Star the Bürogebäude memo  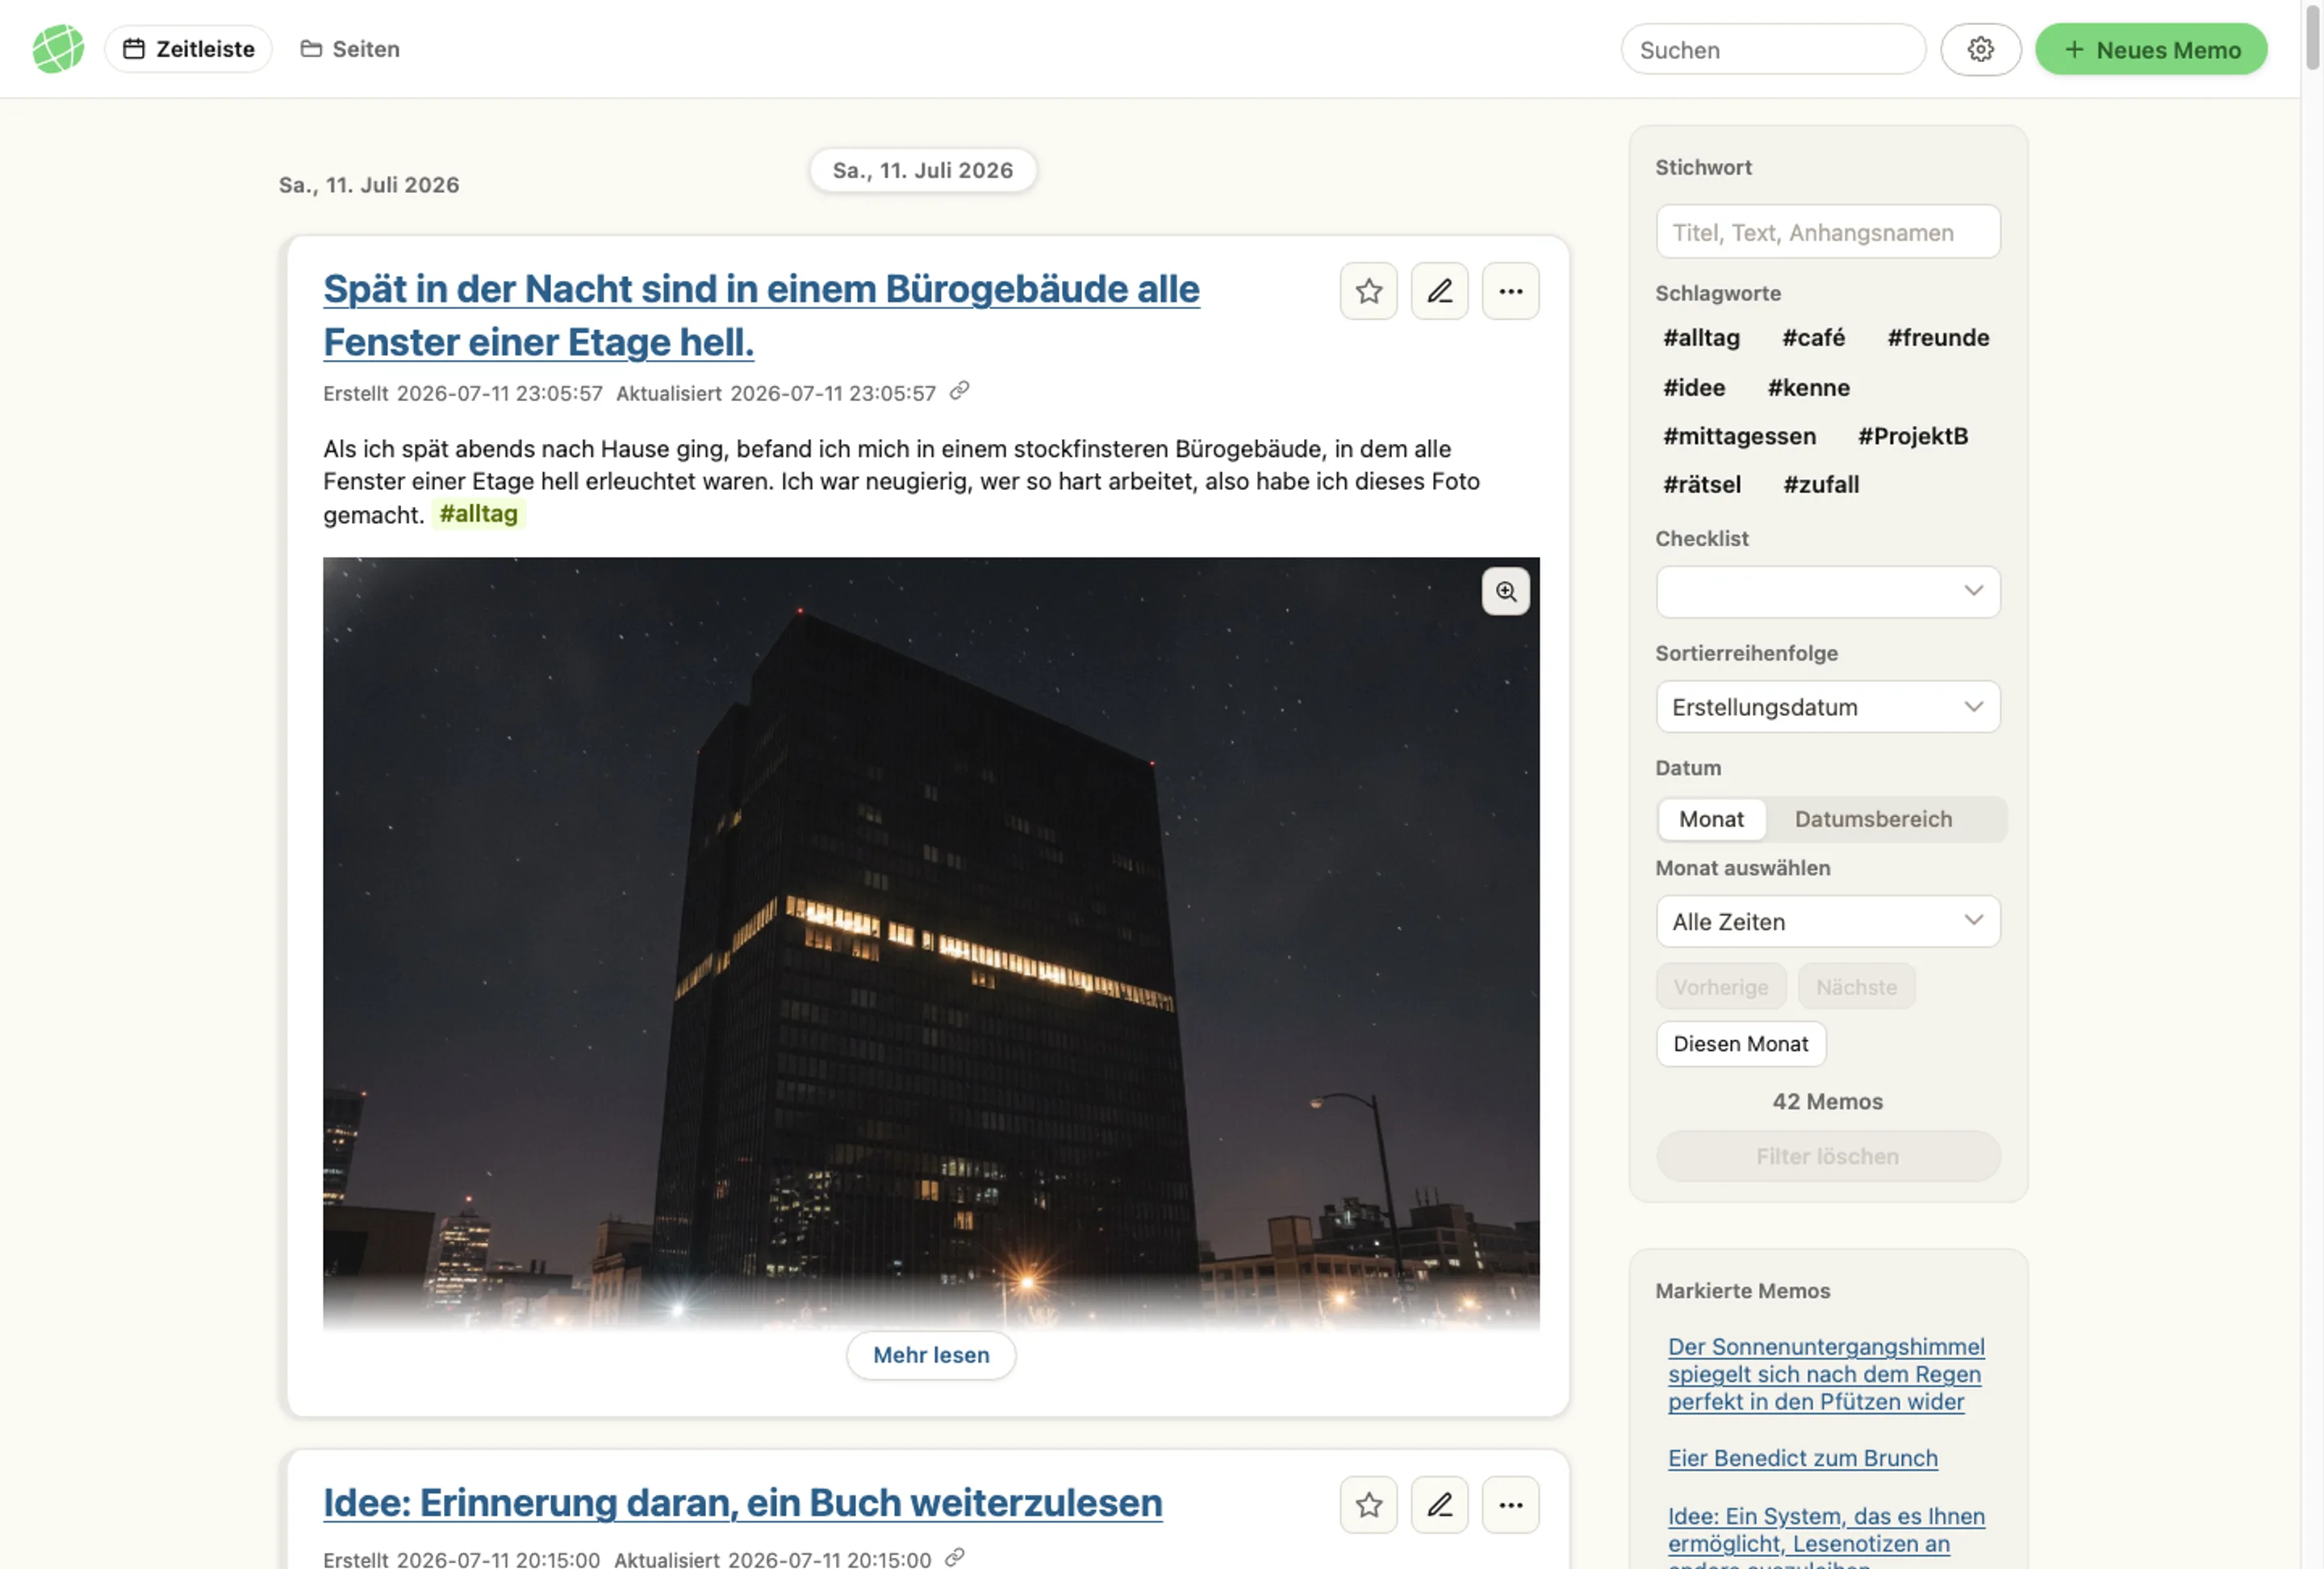pos(1368,291)
